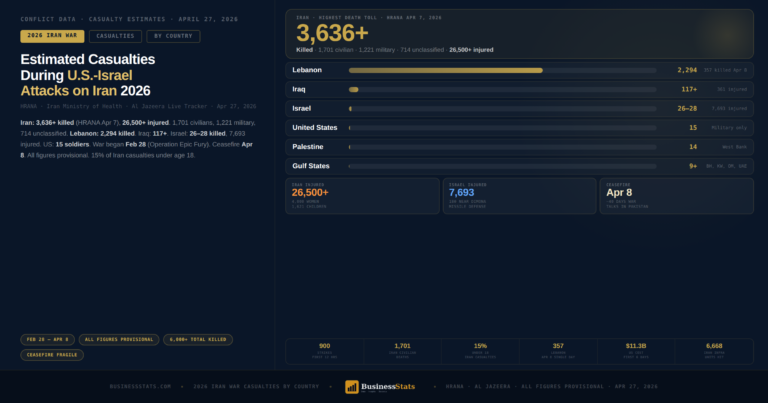Click the 3,636+ Iran death toll figure

pos(332,33)
